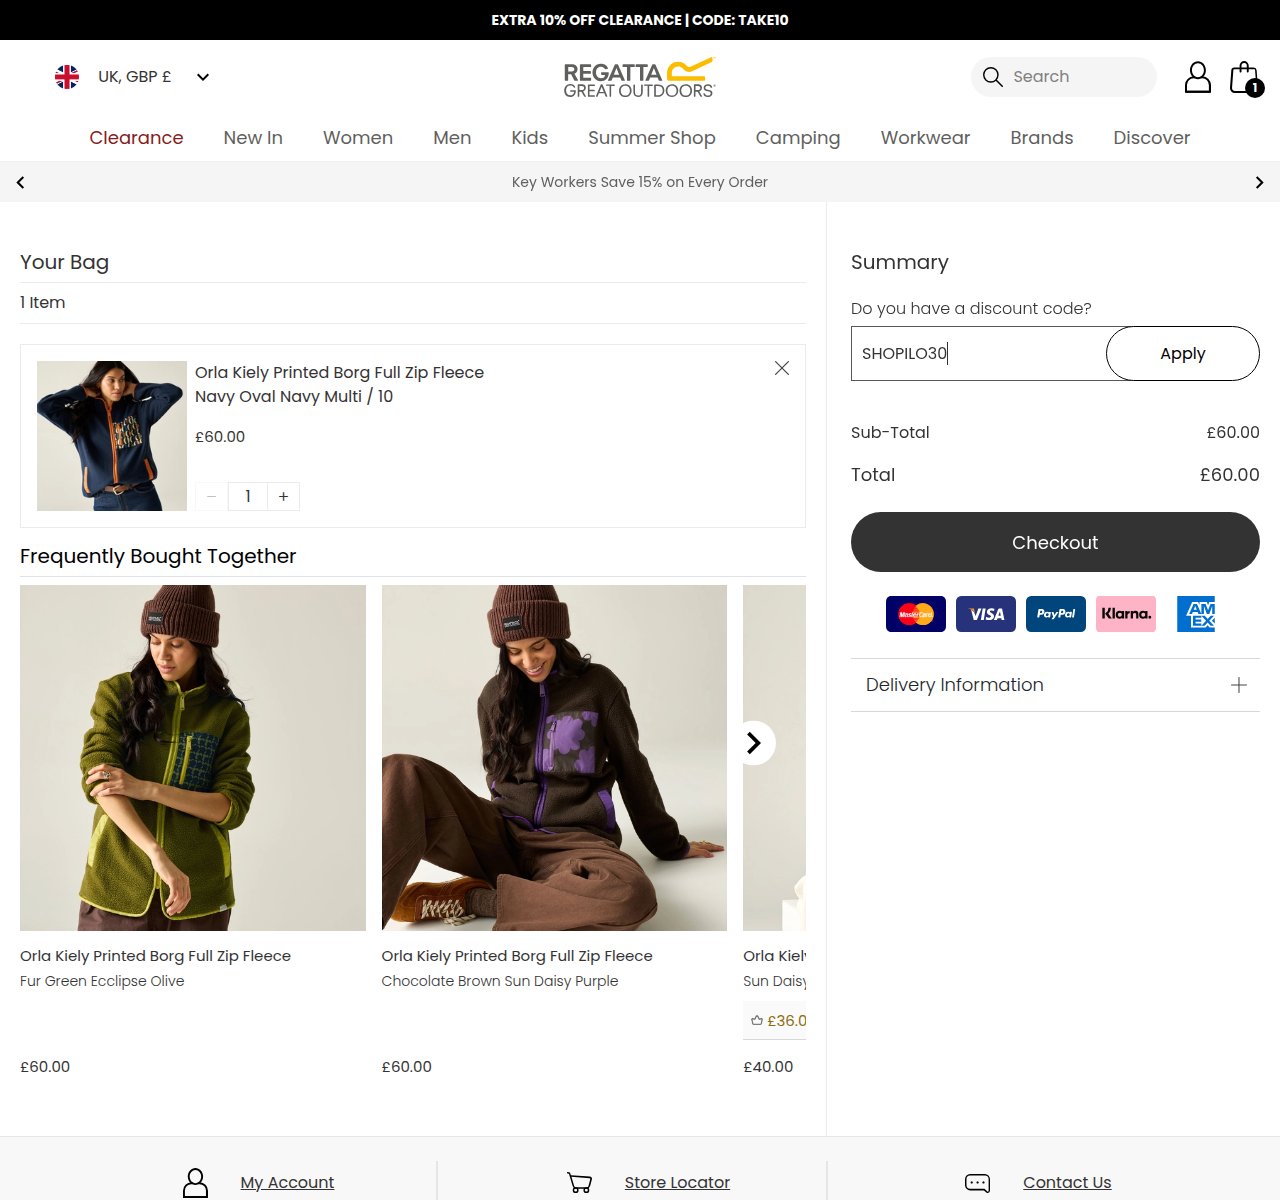Screen dimensions: 1280x1200
Task: Click the UK flag icon
Action: pos(67,77)
